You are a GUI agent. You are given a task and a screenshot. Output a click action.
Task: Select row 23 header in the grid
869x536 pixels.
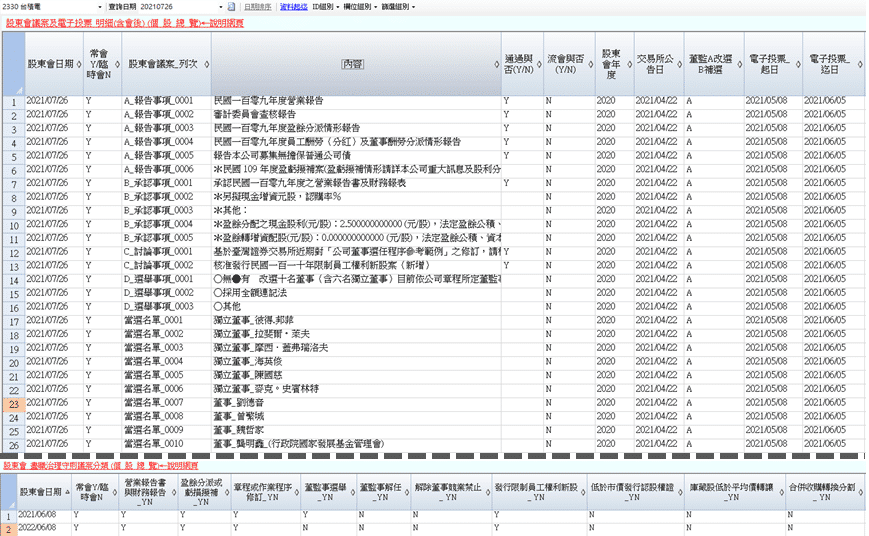click(12, 403)
